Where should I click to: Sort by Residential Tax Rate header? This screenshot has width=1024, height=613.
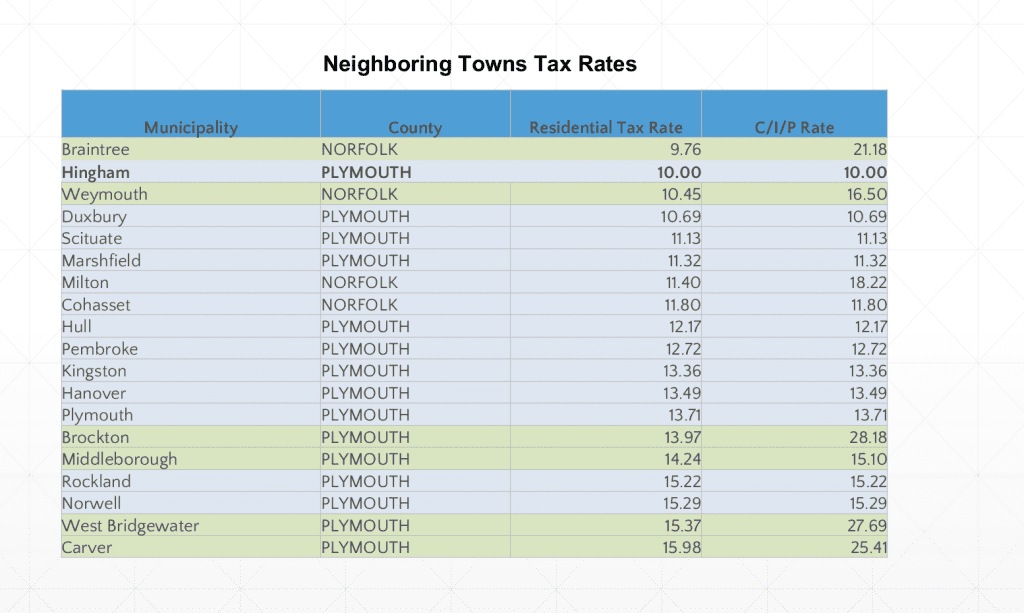[x=605, y=127]
